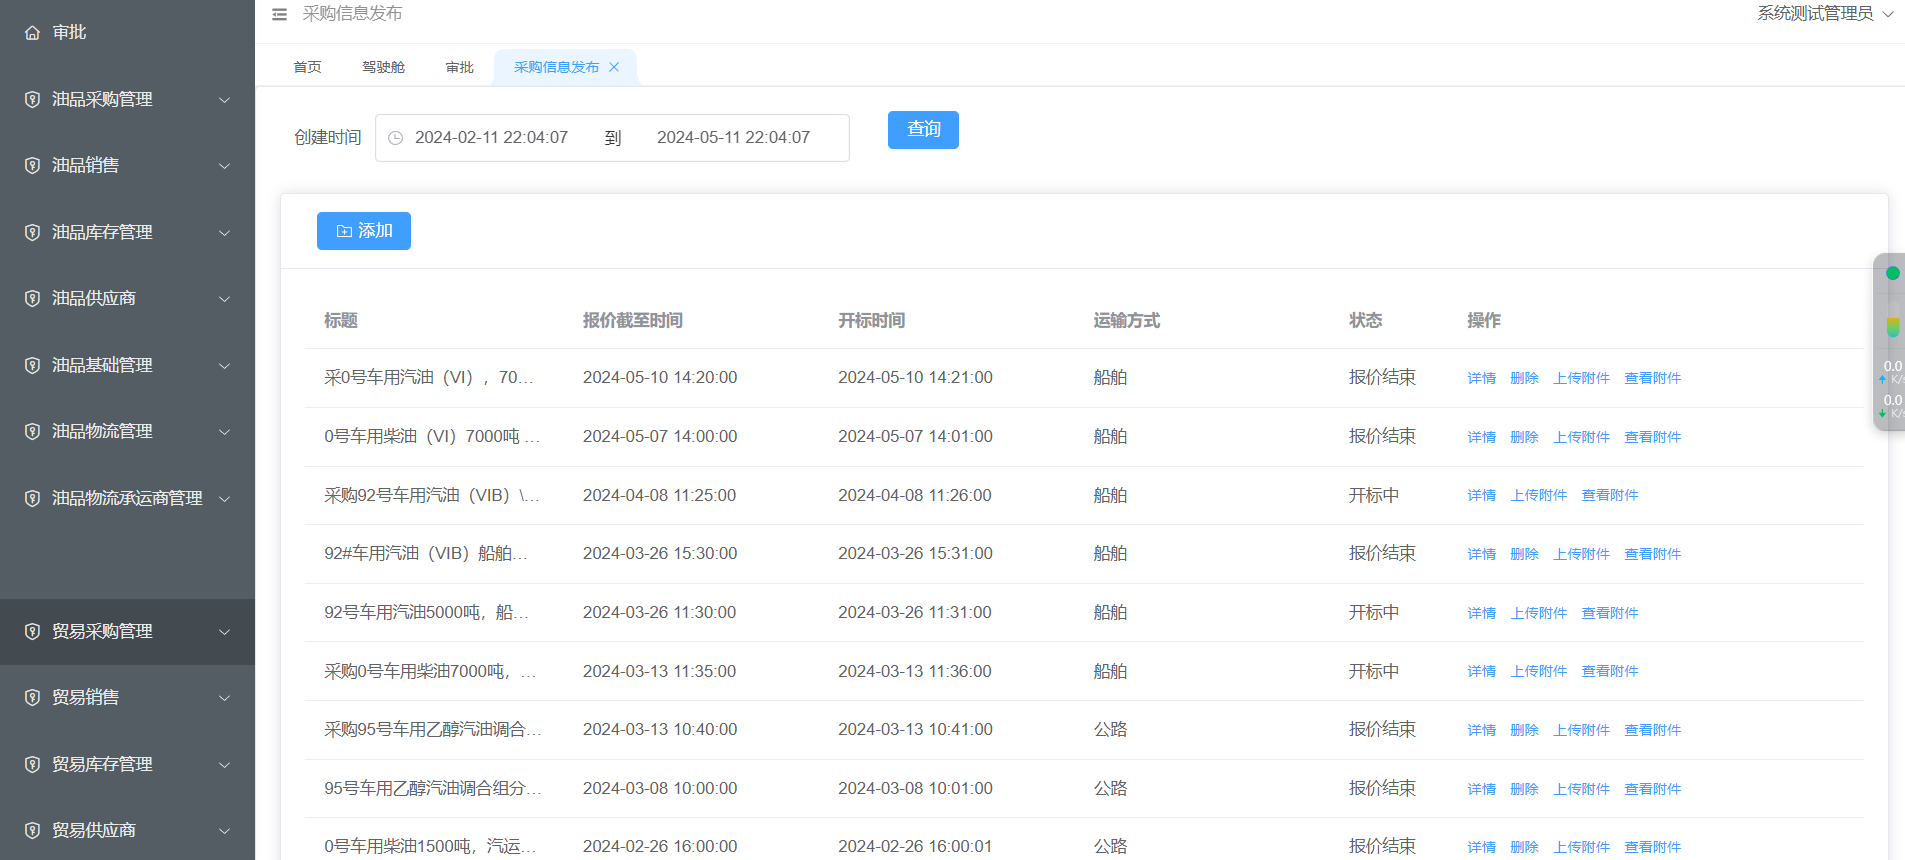Close the 采购信息发布 tab

click(x=614, y=67)
